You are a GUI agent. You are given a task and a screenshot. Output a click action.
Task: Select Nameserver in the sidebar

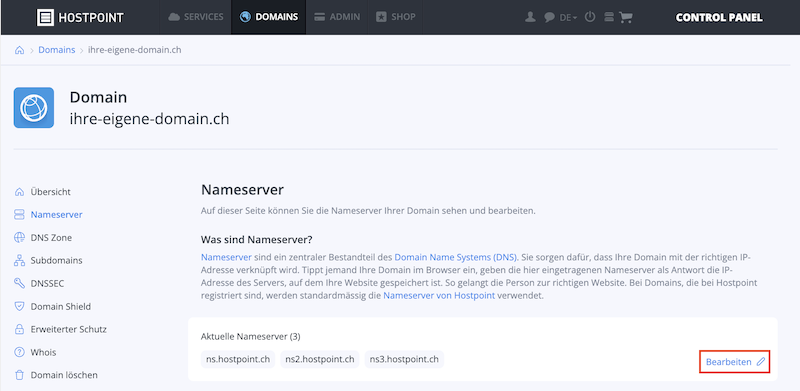(56, 215)
